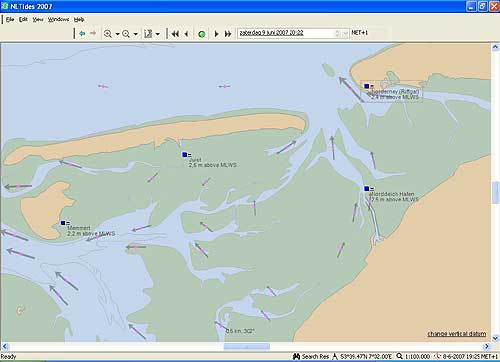
Task: Click the horizontal scrollbar thumb
Action: pyautogui.click(x=247, y=347)
